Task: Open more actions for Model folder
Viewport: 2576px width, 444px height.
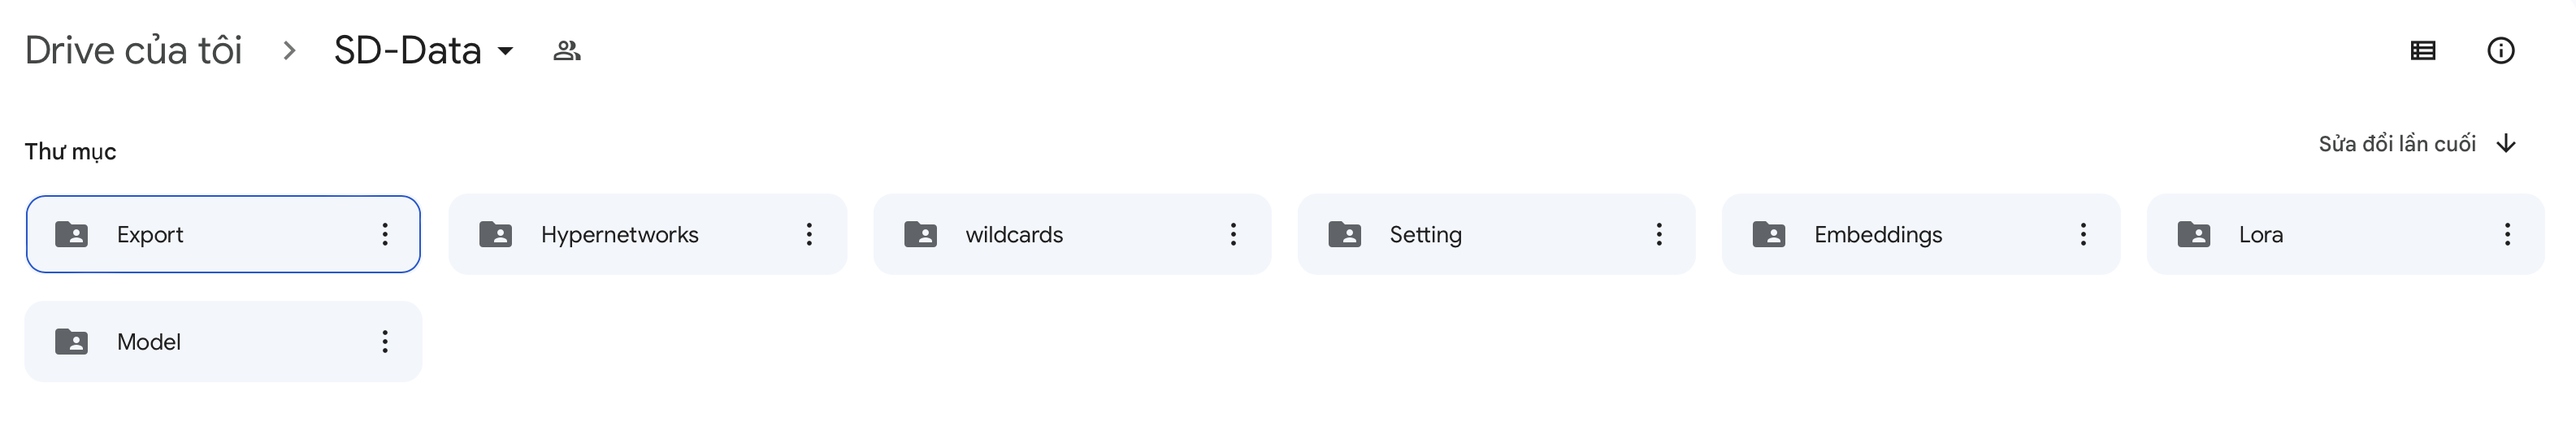Action: [385, 342]
